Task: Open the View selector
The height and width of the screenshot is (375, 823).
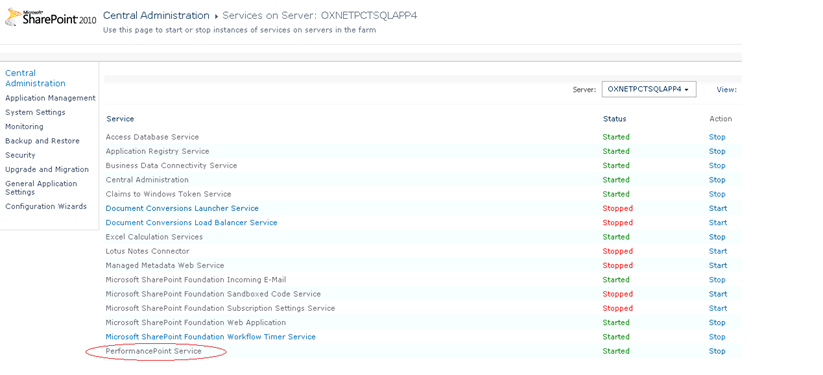Action: point(726,90)
